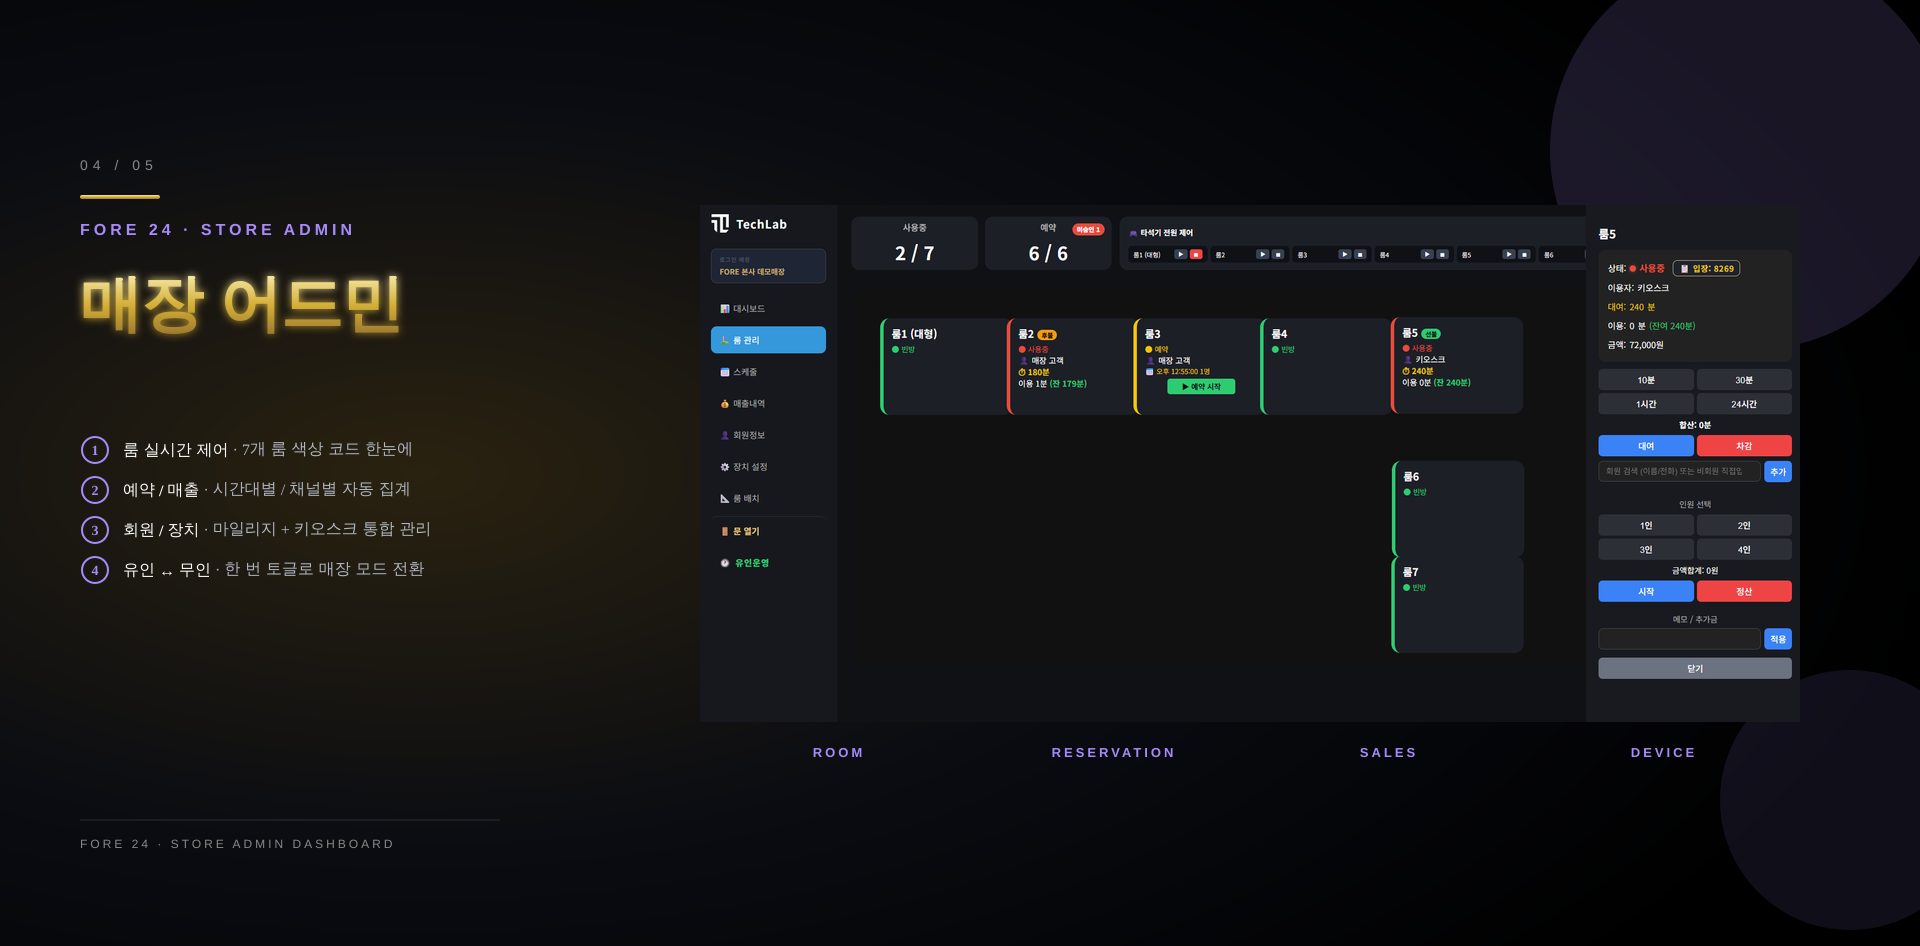Close the 룸5 panel with 닫기
This screenshot has width=1920, height=946.
coord(1695,668)
